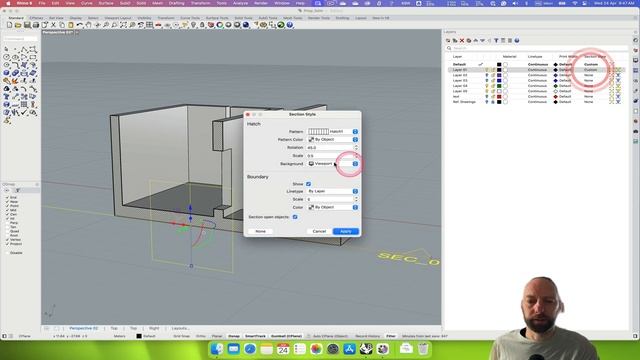
Task: Click the padlock icon in top toolbar
Action: [x=202, y=25]
